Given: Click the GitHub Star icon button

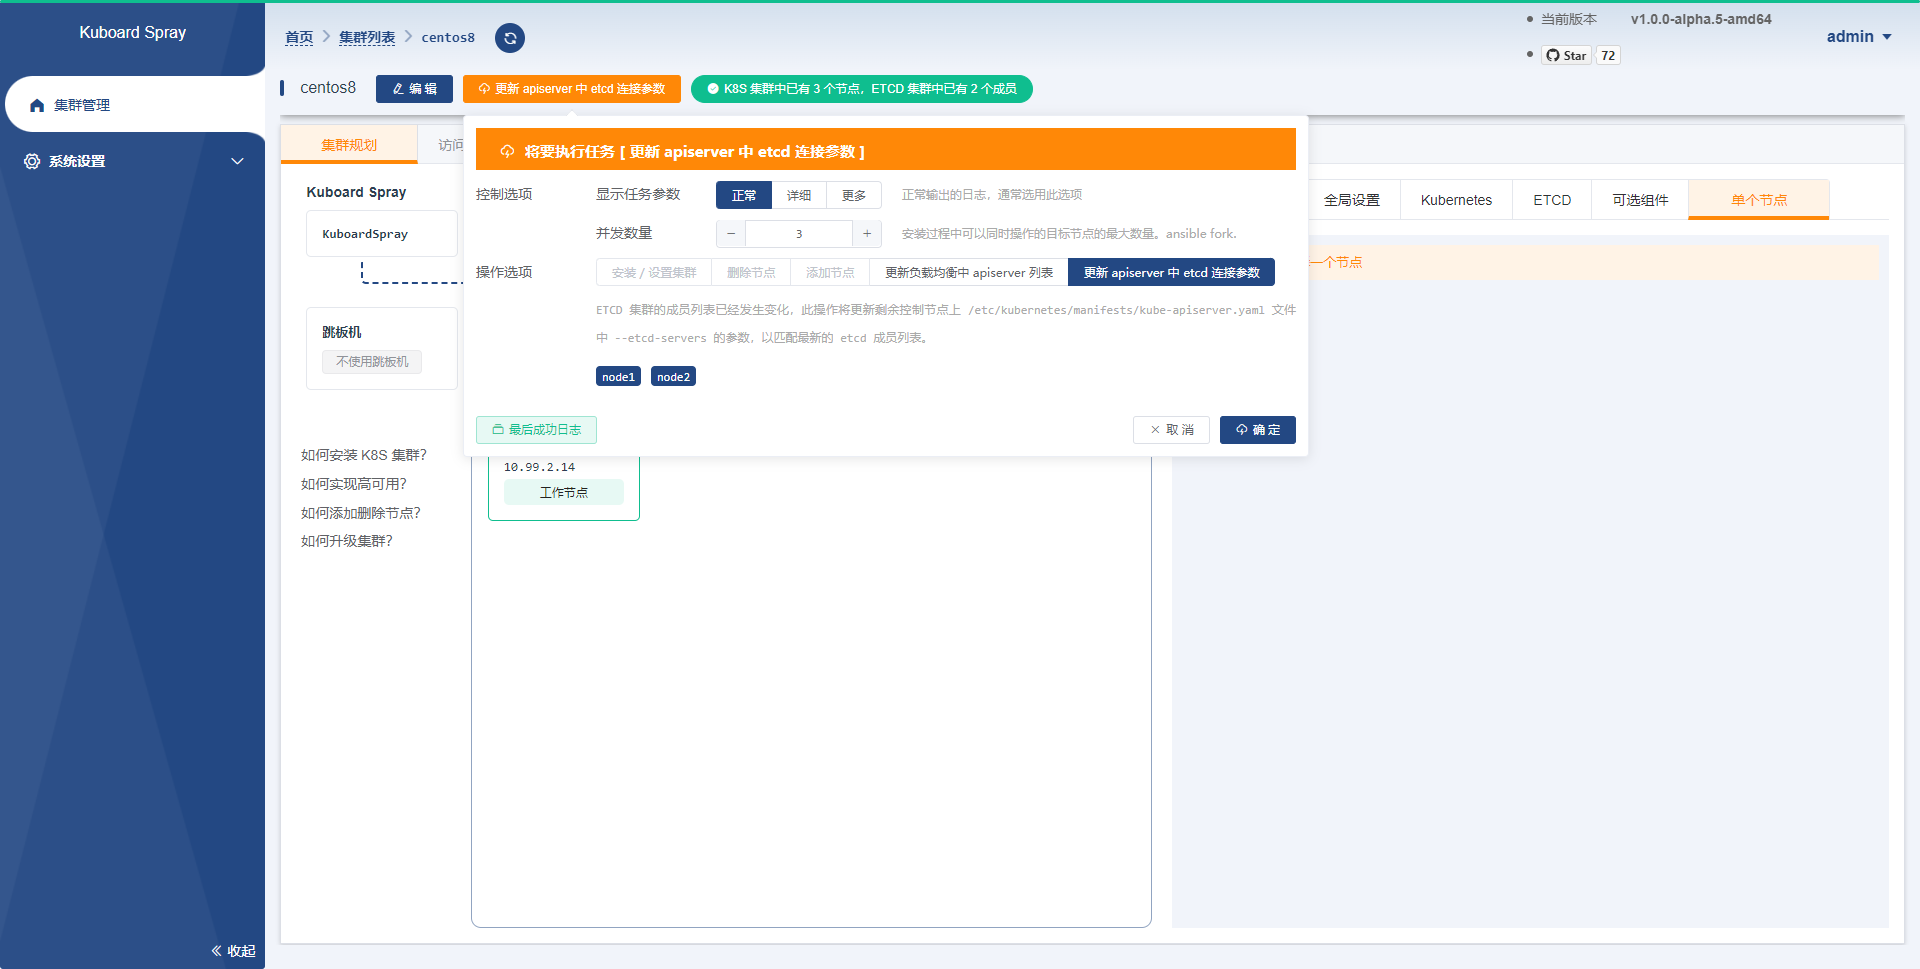Looking at the screenshot, I should click(1566, 55).
